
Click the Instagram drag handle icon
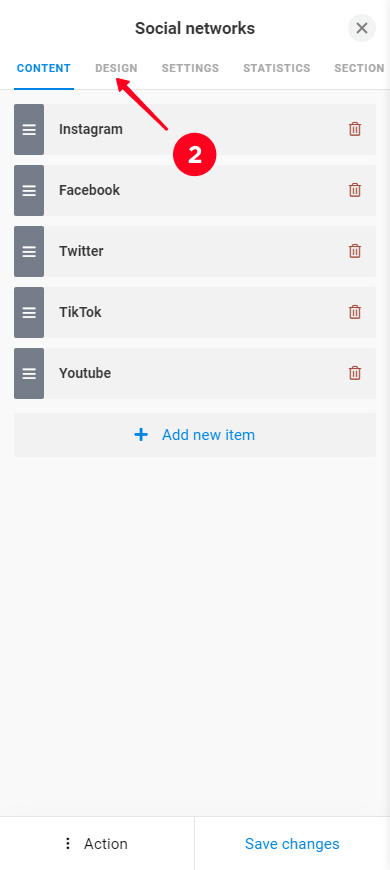point(29,129)
